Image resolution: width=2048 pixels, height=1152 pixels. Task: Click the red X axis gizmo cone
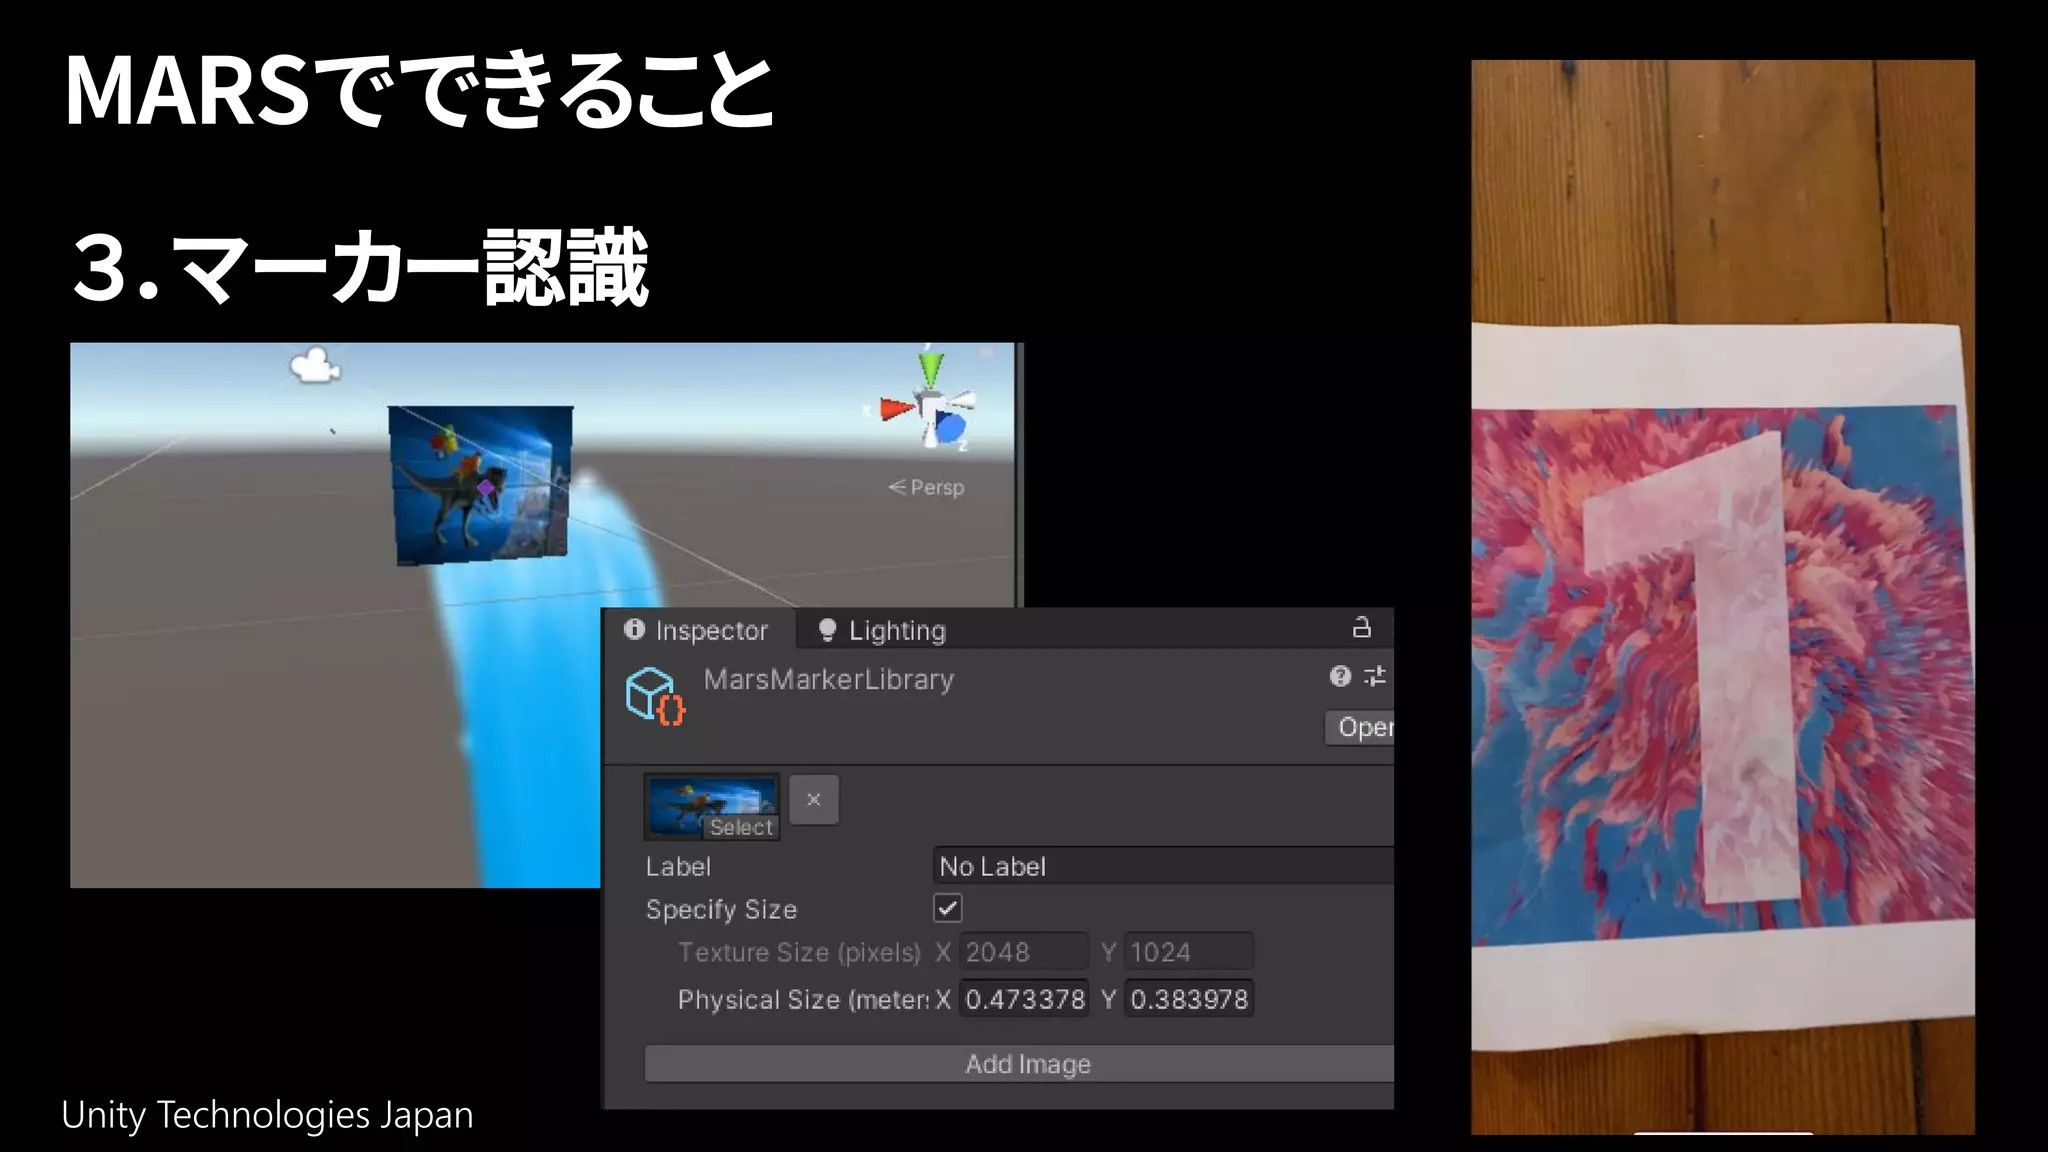point(897,408)
